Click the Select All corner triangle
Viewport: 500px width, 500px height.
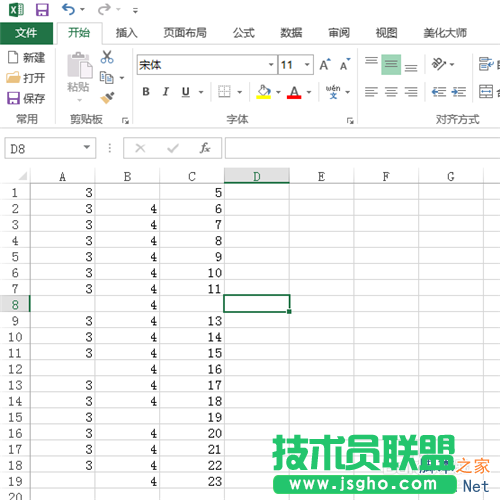pyautogui.click(x=22, y=176)
